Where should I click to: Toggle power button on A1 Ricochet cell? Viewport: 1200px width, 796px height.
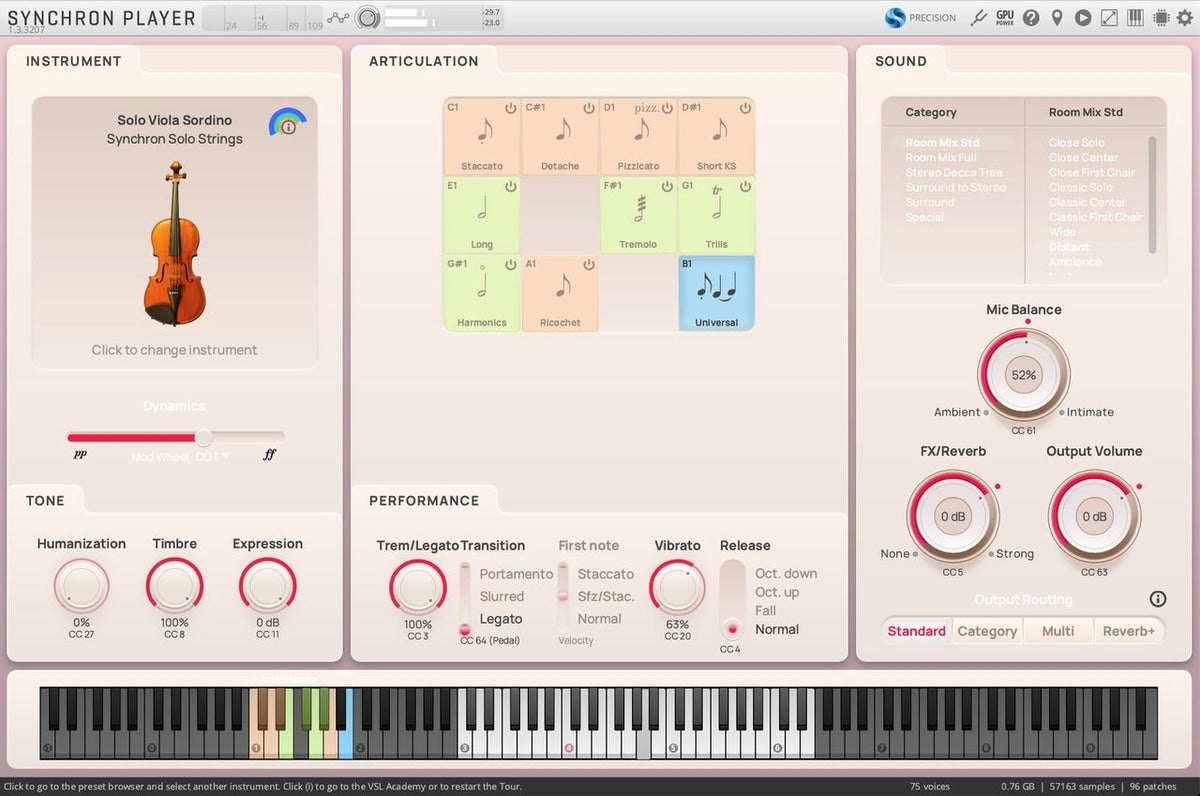tap(588, 264)
